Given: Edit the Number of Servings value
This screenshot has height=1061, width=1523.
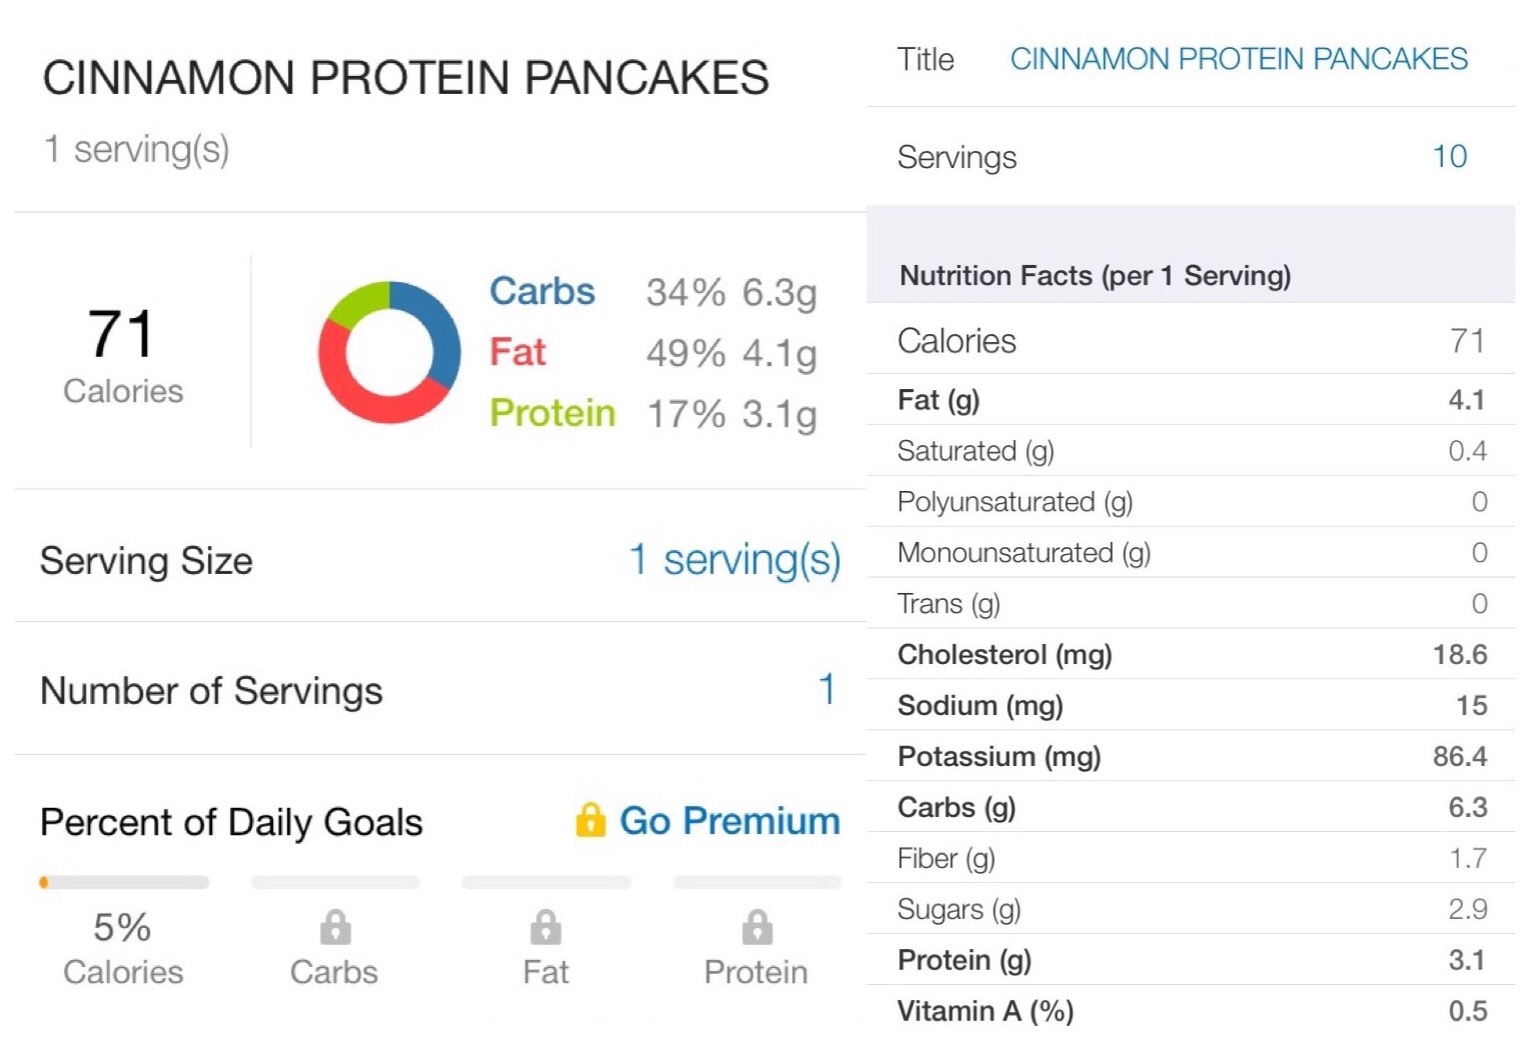Looking at the screenshot, I should pos(826,689).
